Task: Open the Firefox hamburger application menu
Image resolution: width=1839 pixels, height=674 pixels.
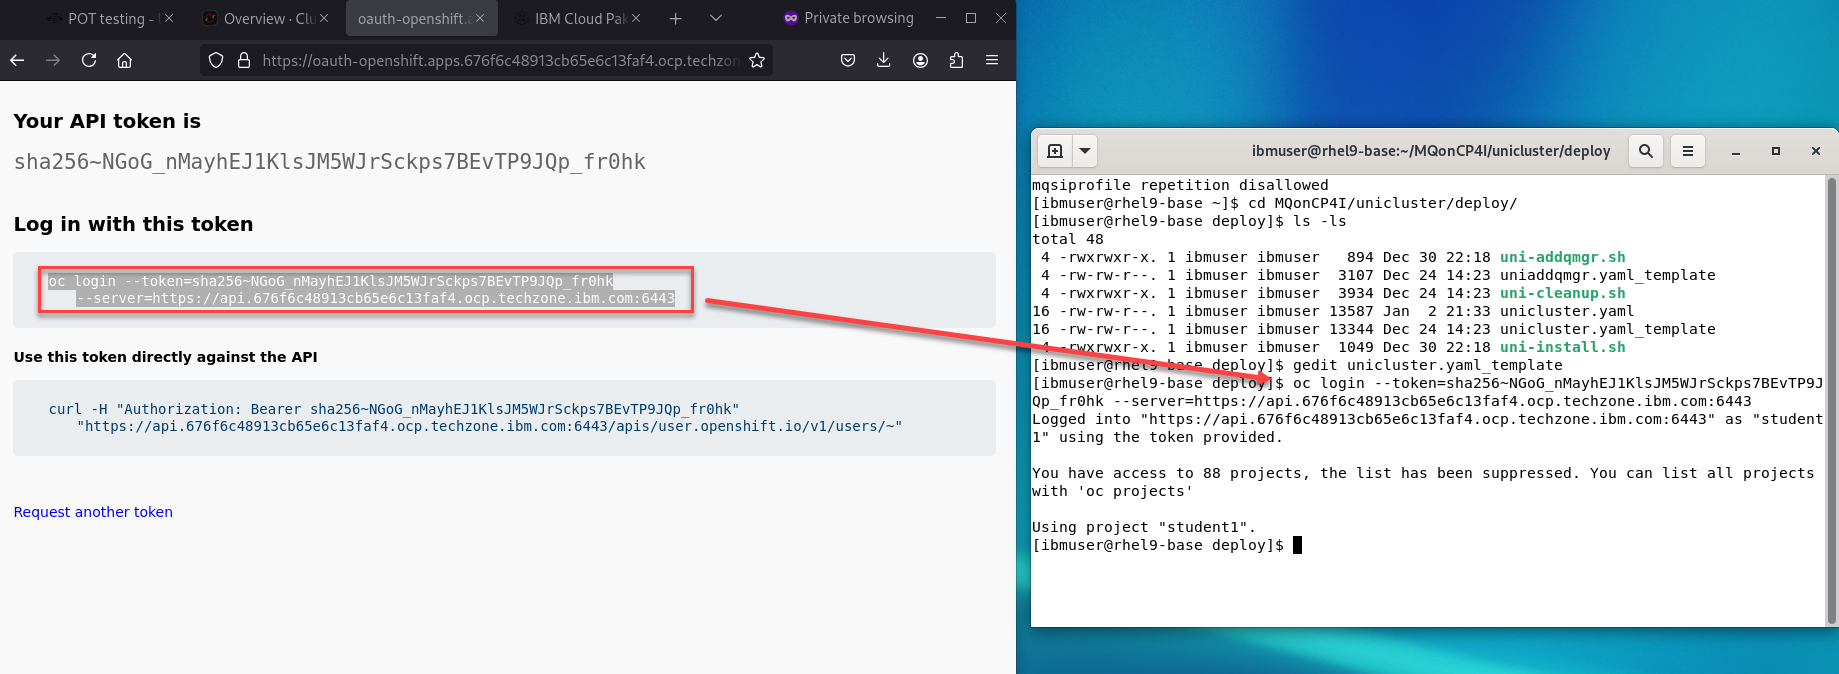Action: (992, 60)
